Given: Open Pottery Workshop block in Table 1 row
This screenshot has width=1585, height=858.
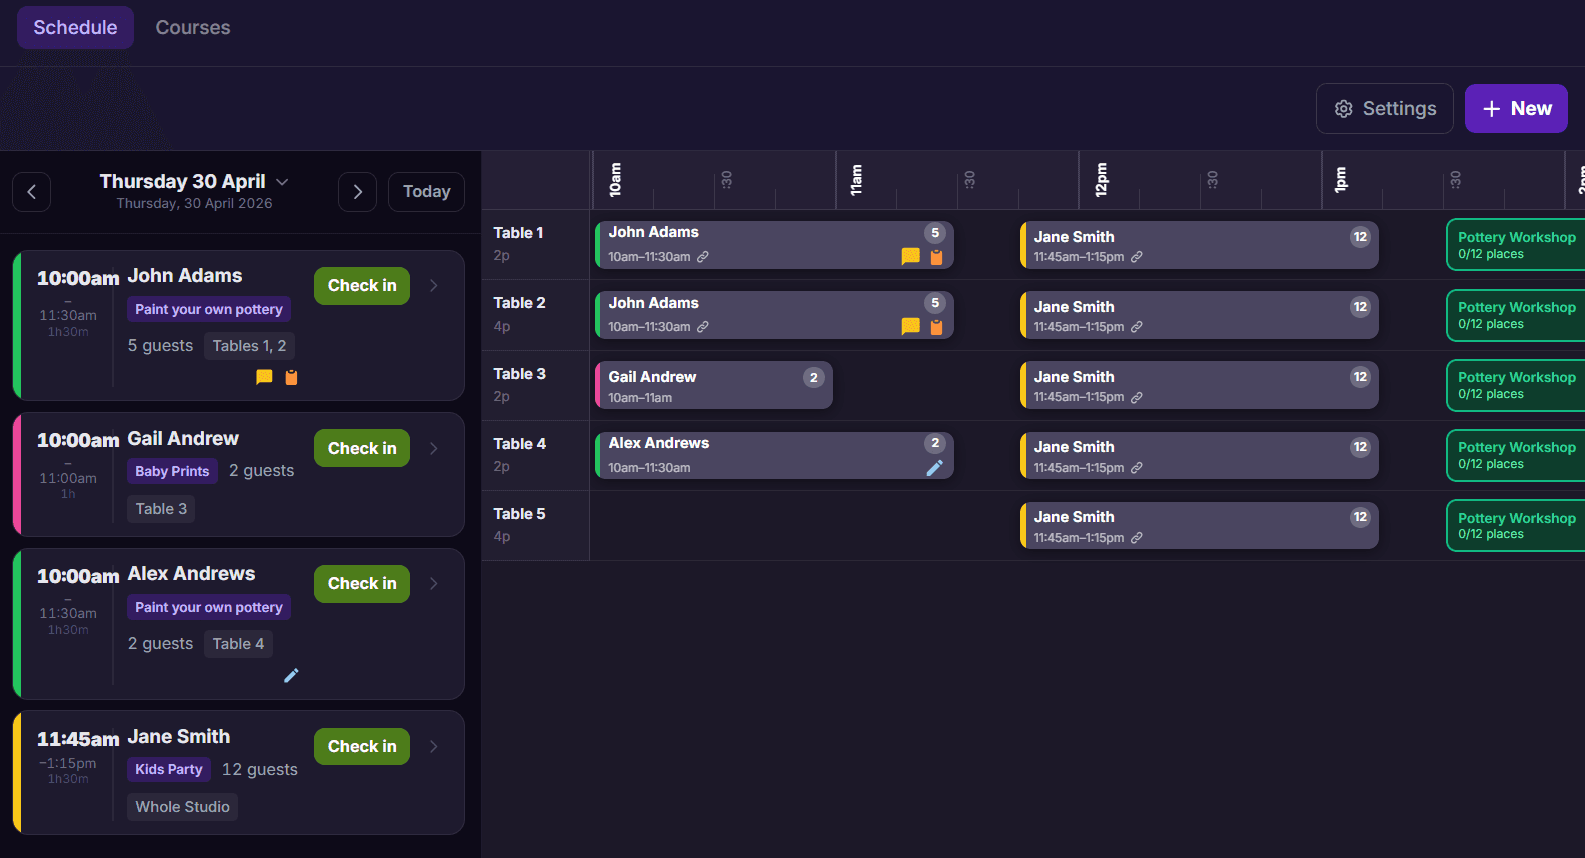Looking at the screenshot, I should pos(1516,245).
